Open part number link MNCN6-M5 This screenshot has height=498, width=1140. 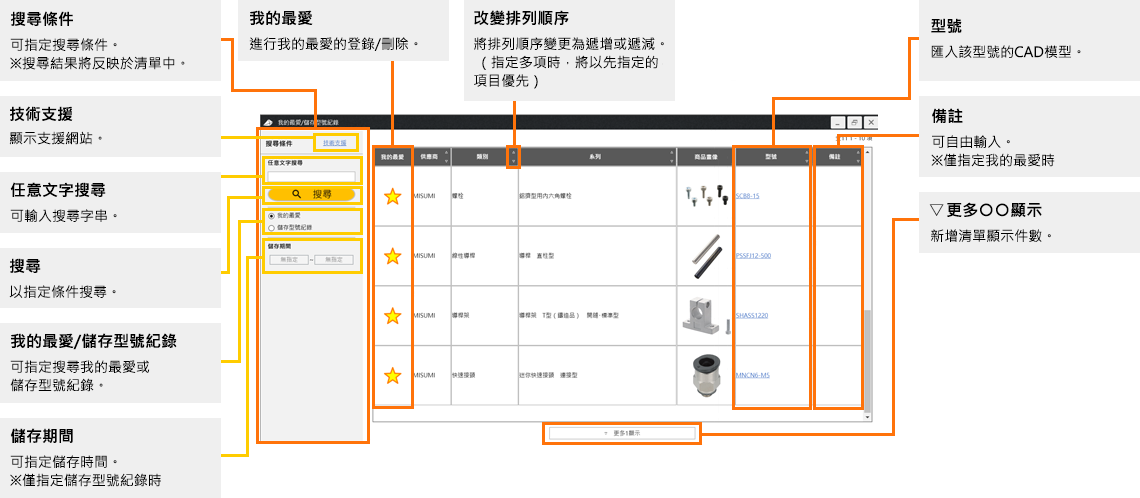coord(752,376)
